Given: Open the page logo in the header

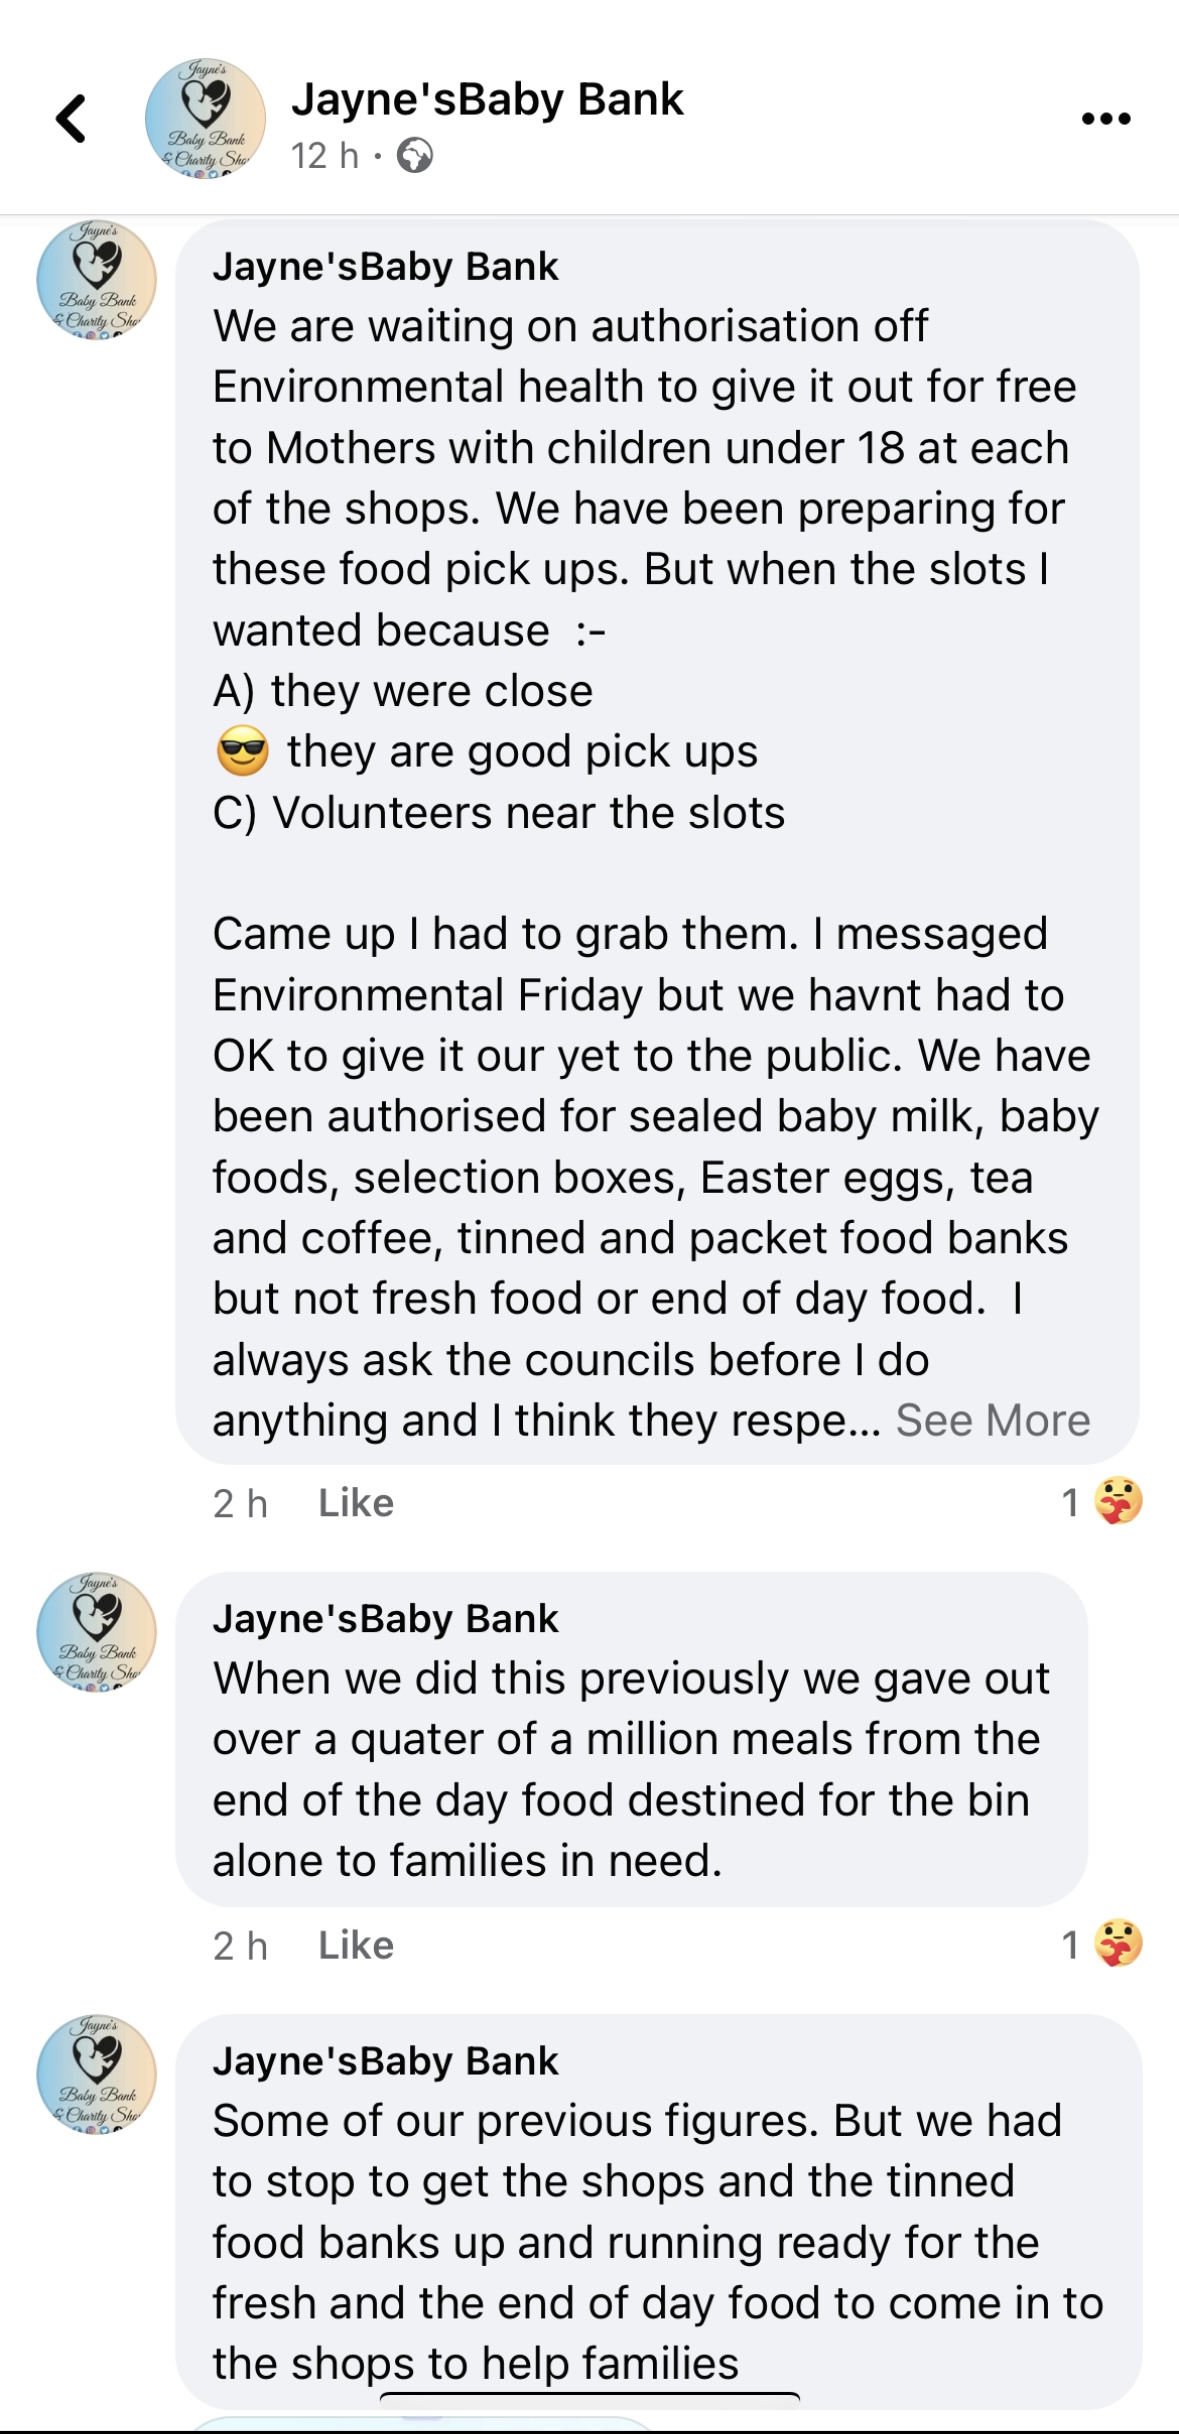Looking at the screenshot, I should [205, 119].
